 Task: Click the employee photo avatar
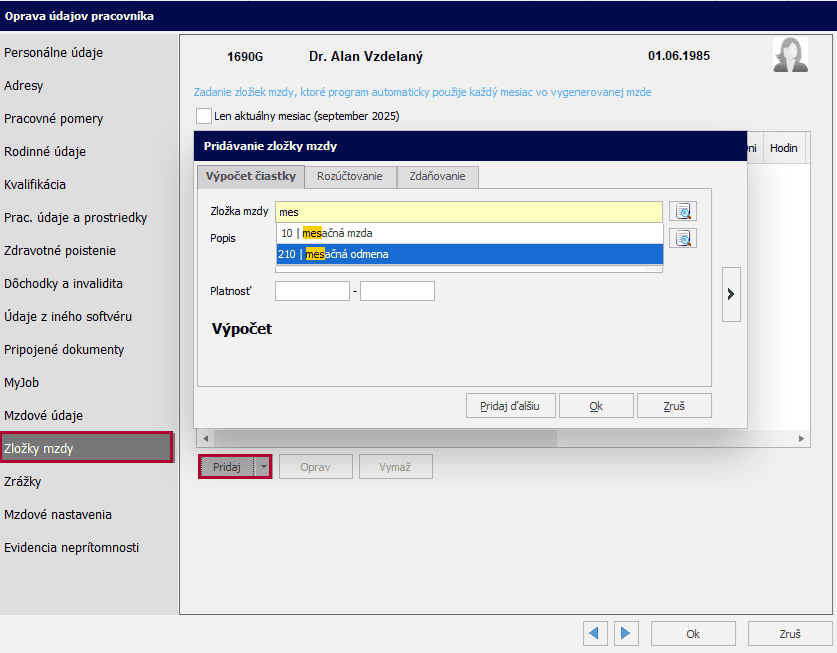pyautogui.click(x=790, y=55)
